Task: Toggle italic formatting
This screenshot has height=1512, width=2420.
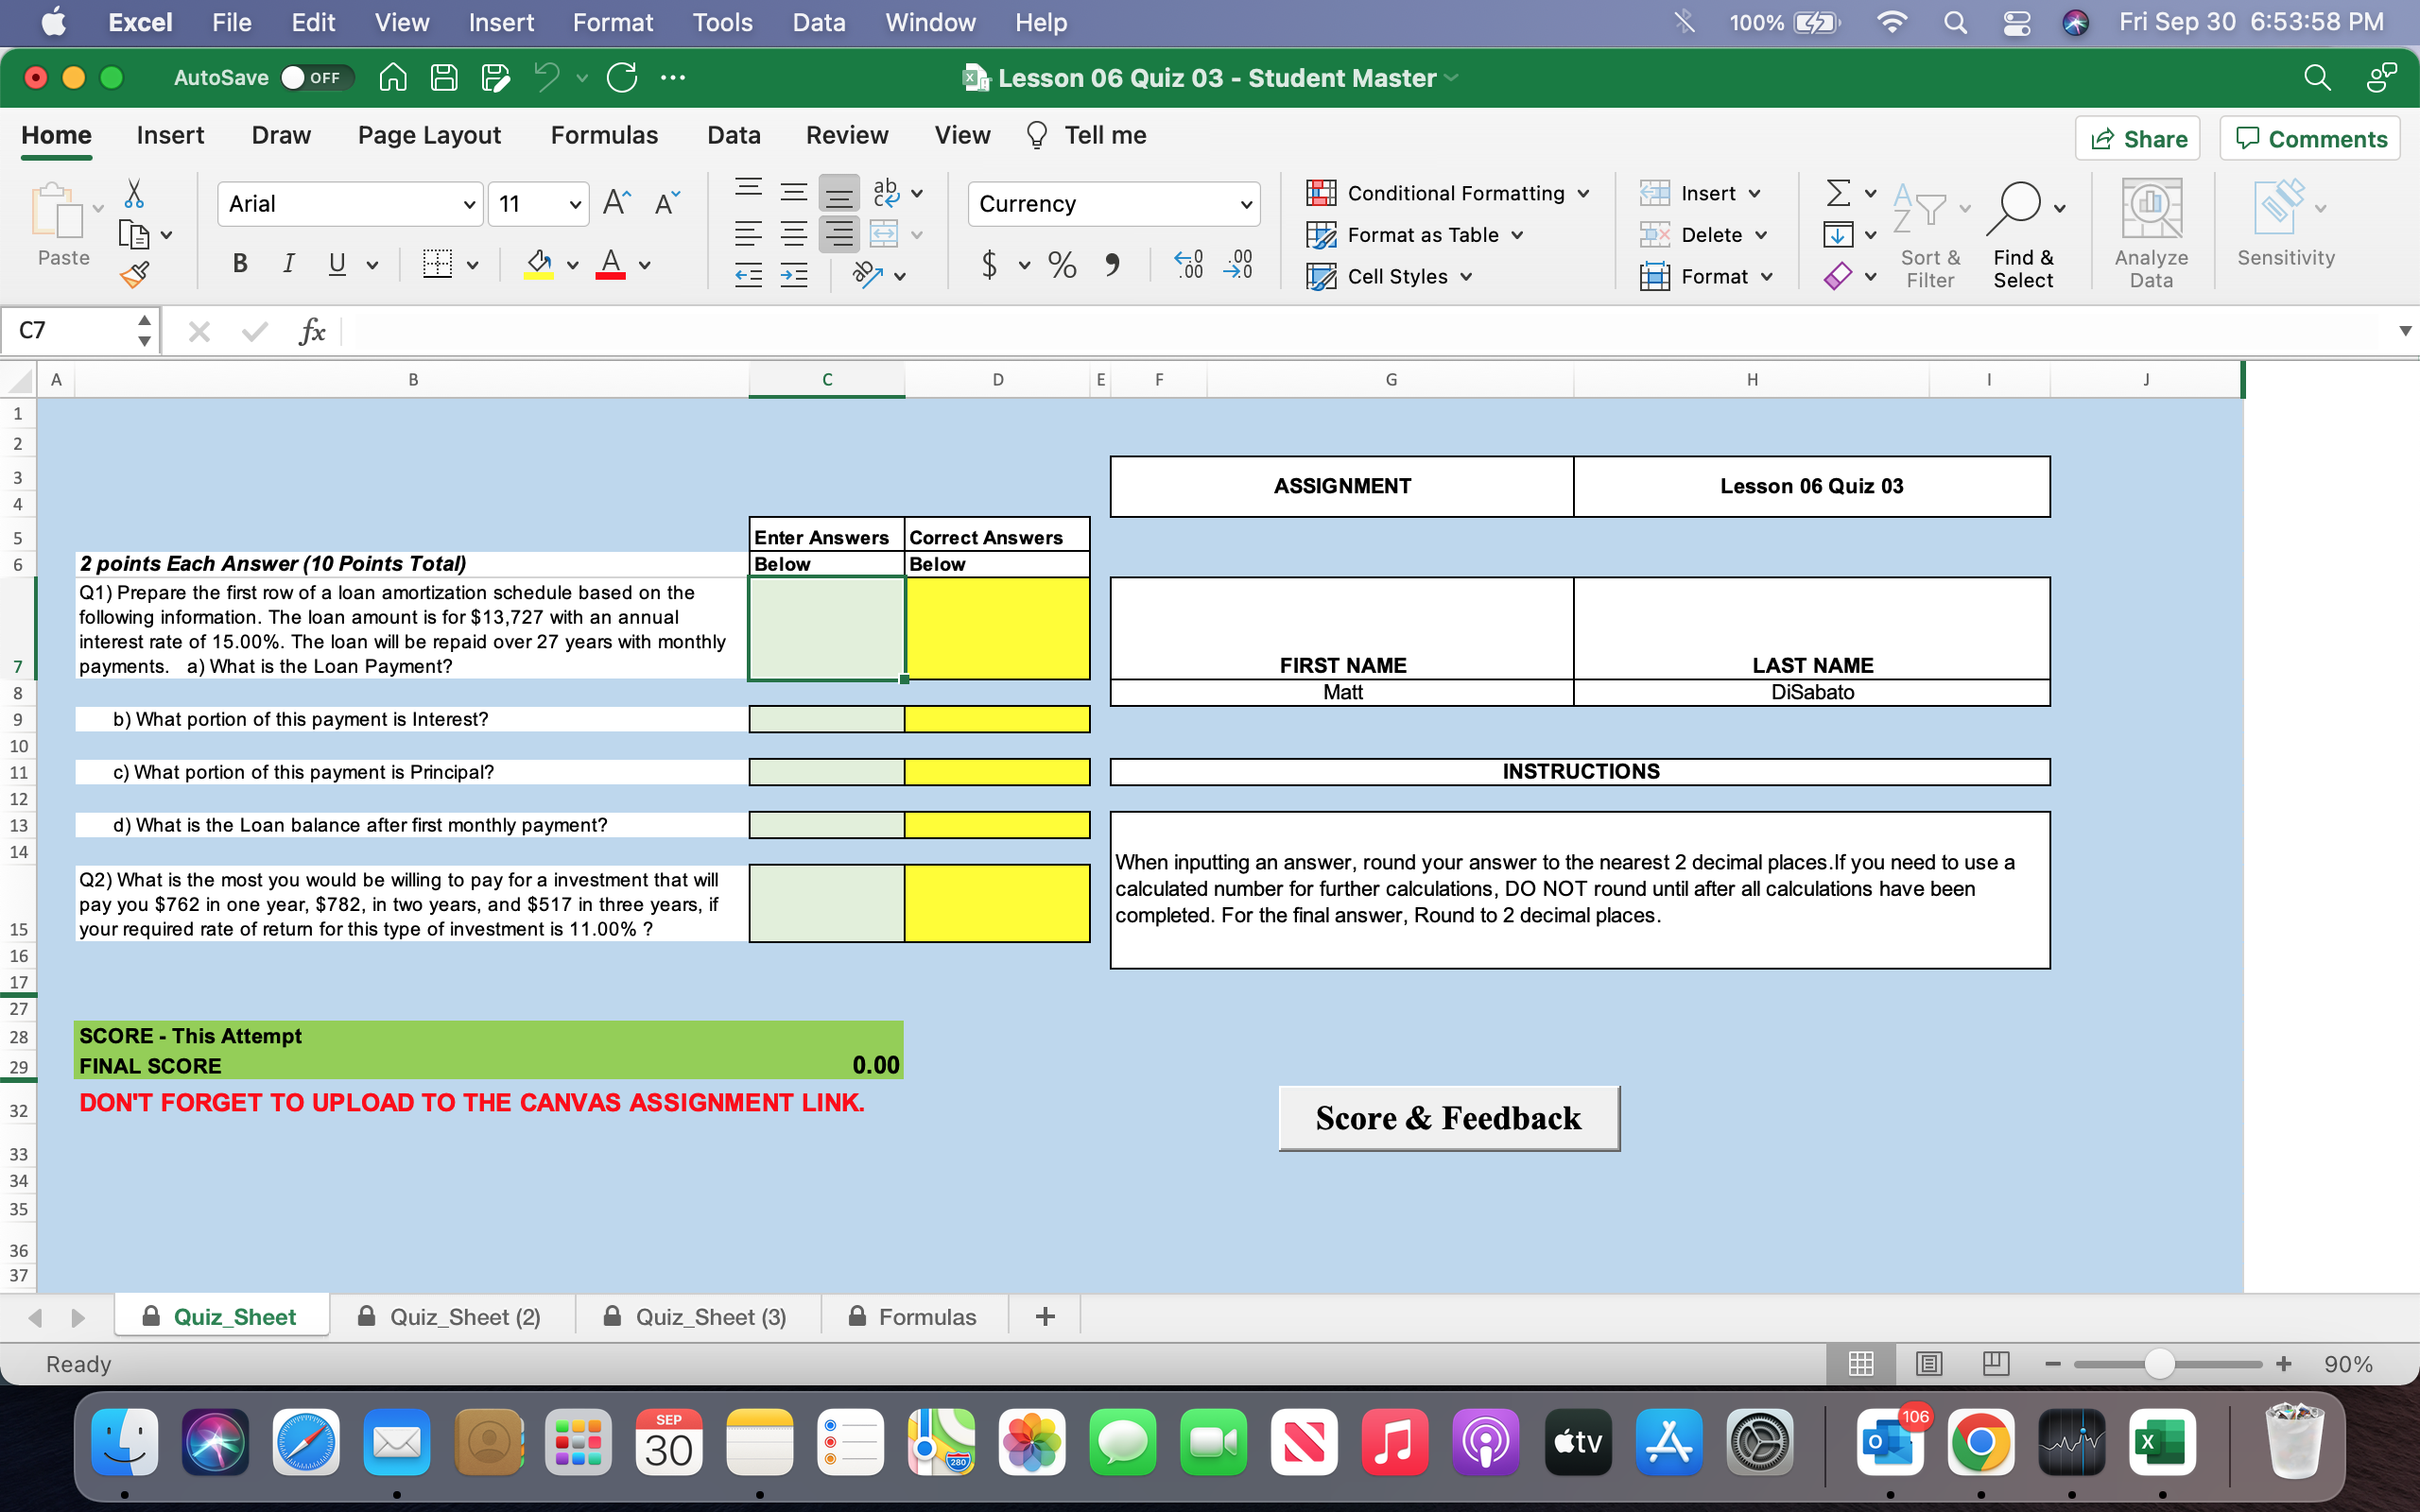Action: click(288, 263)
